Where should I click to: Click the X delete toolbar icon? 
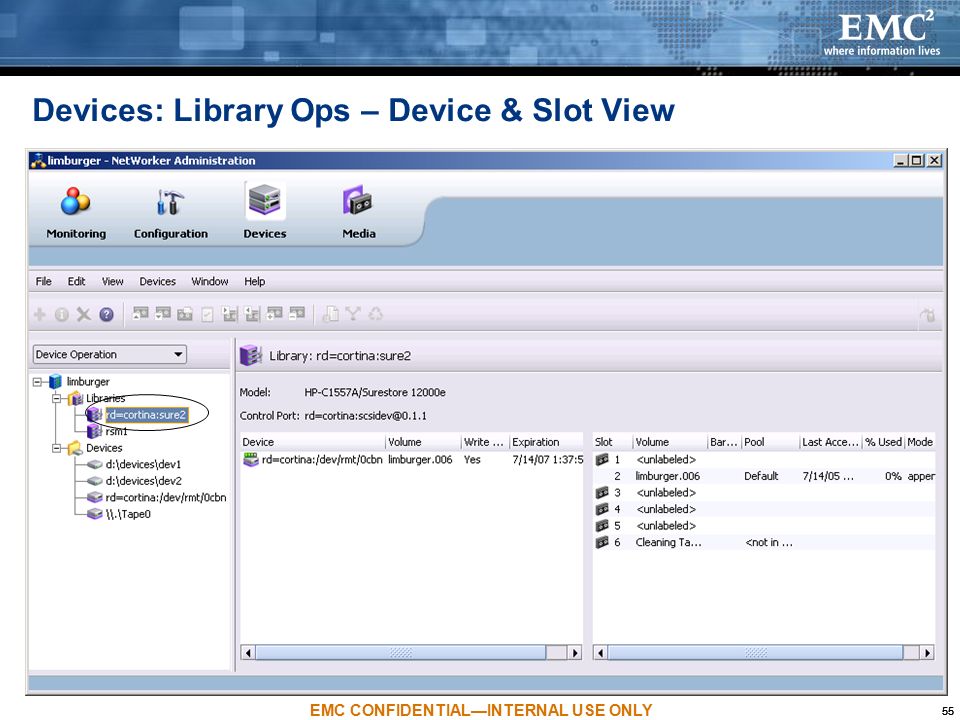click(x=84, y=315)
